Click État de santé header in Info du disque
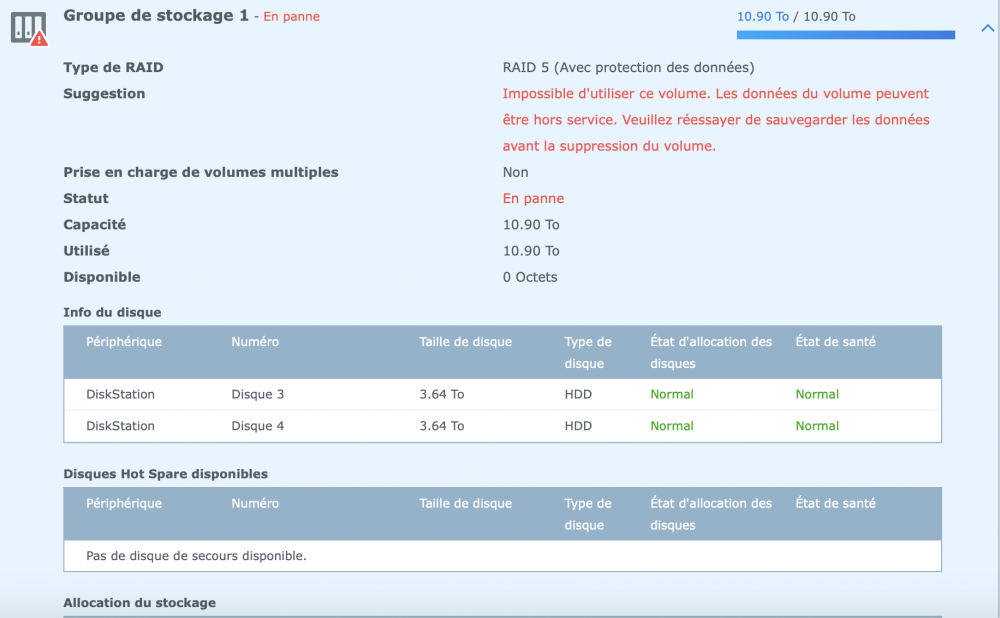 pos(835,342)
